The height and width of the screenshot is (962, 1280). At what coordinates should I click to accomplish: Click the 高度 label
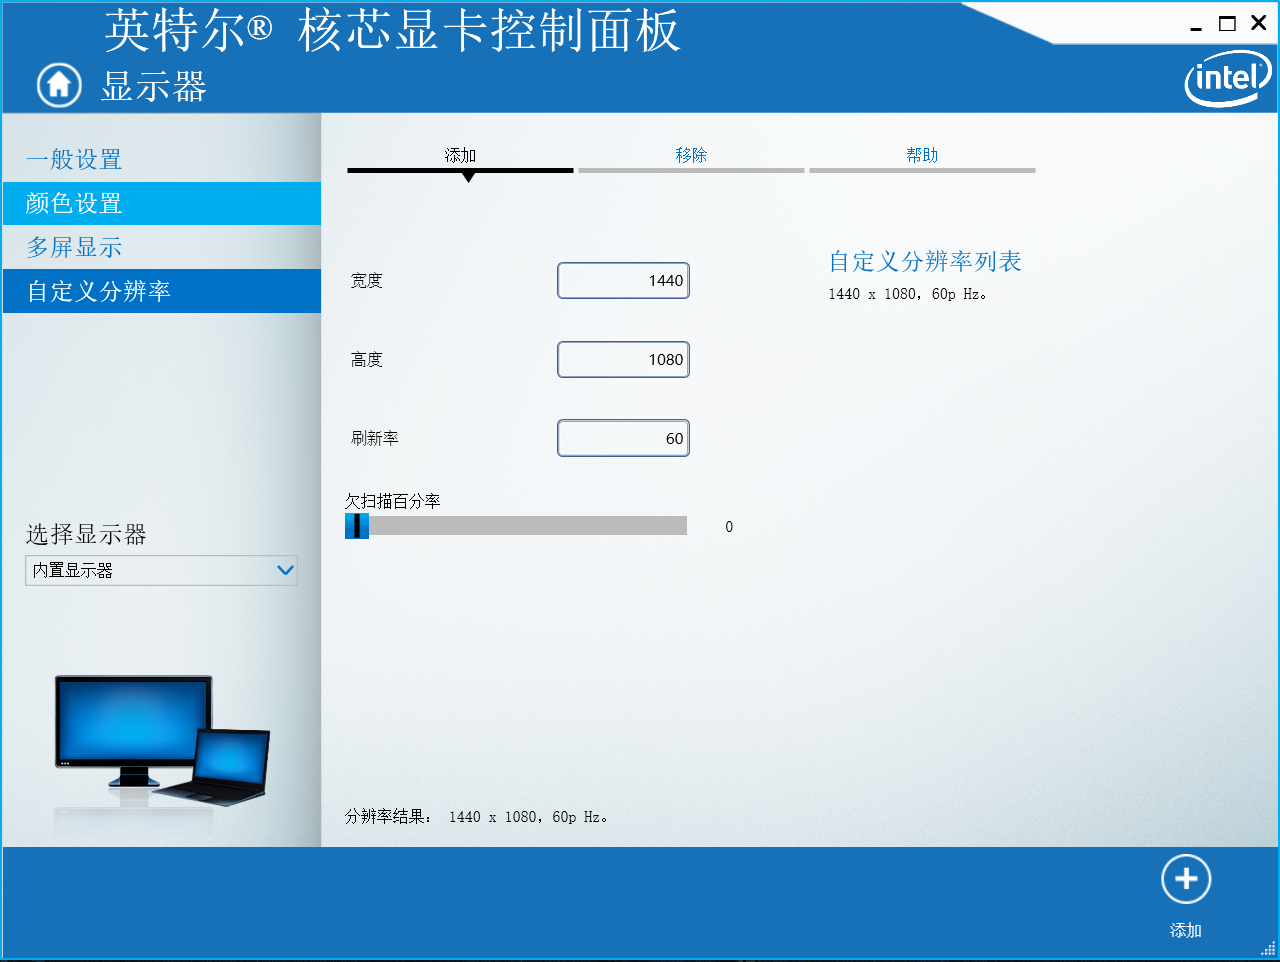[x=367, y=360]
